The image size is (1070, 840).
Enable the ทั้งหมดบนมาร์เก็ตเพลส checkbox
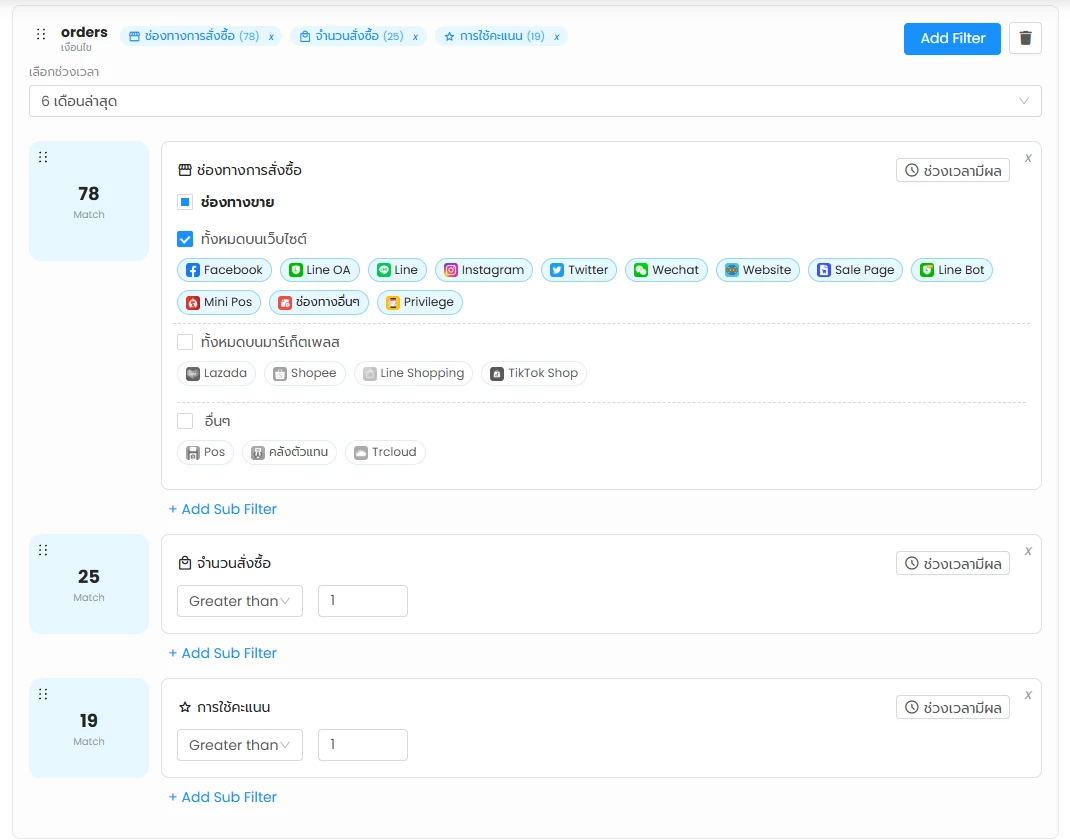click(x=185, y=342)
